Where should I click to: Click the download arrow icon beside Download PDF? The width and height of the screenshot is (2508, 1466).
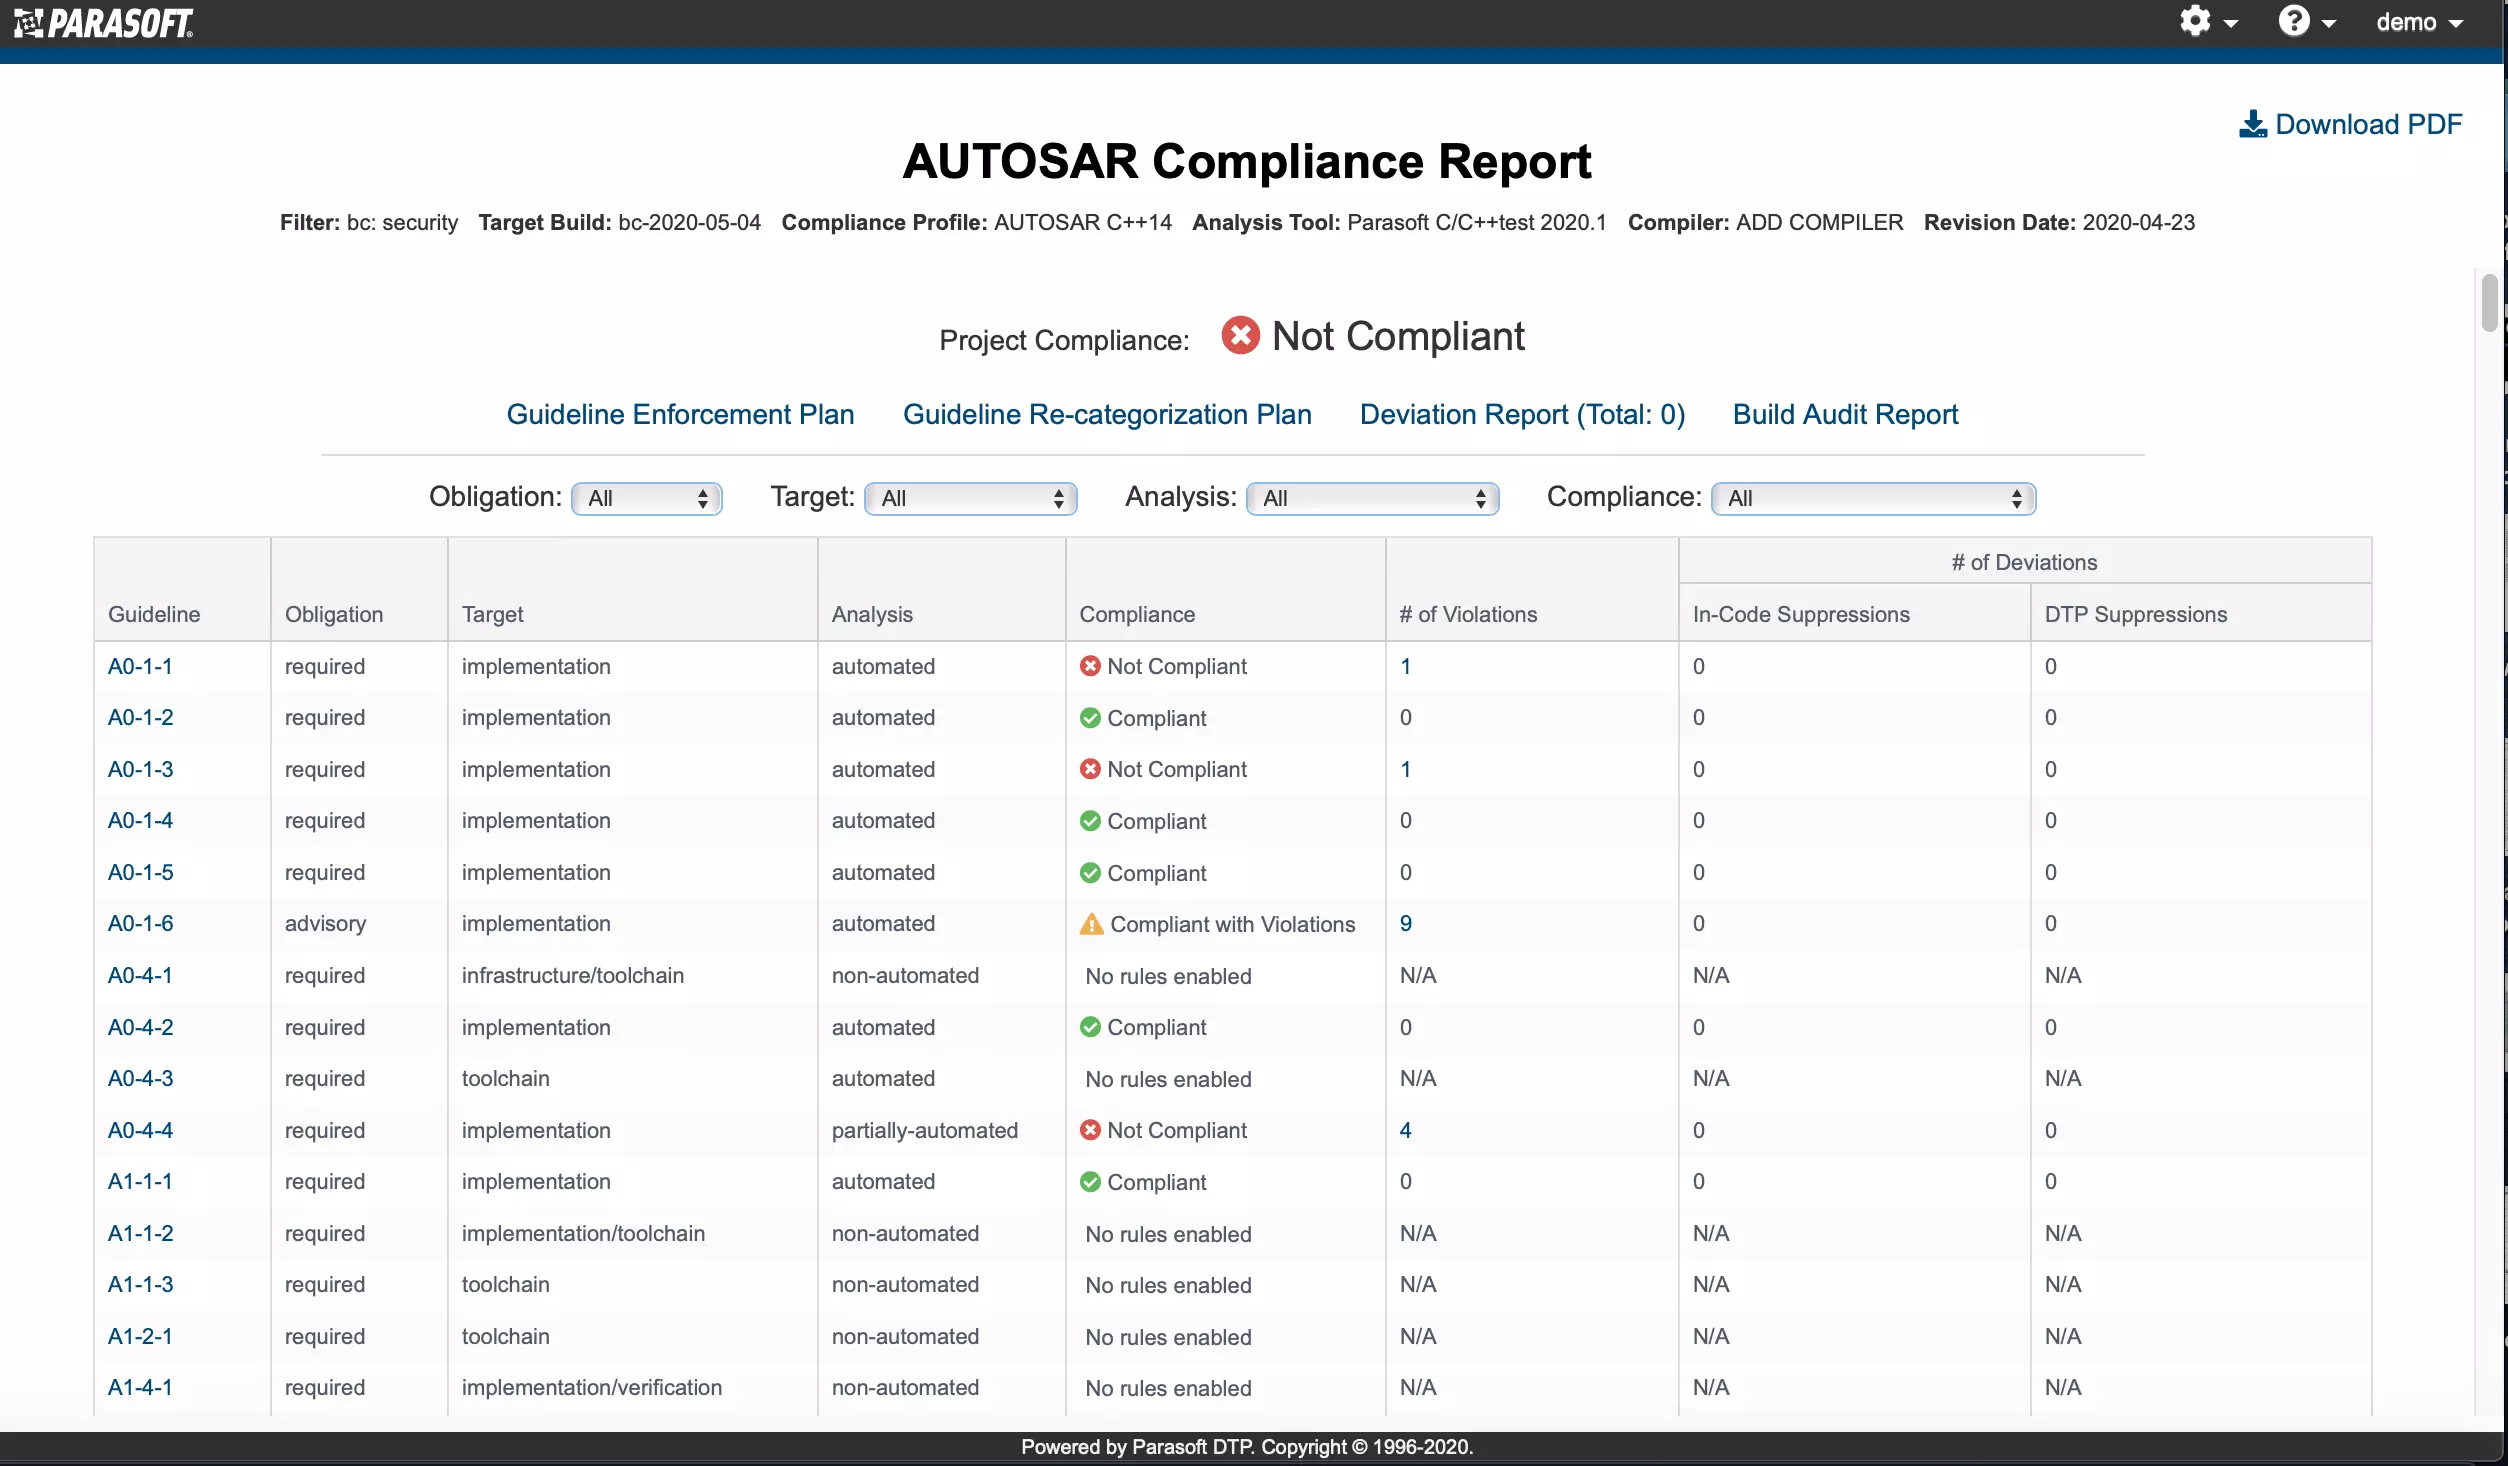2252,124
